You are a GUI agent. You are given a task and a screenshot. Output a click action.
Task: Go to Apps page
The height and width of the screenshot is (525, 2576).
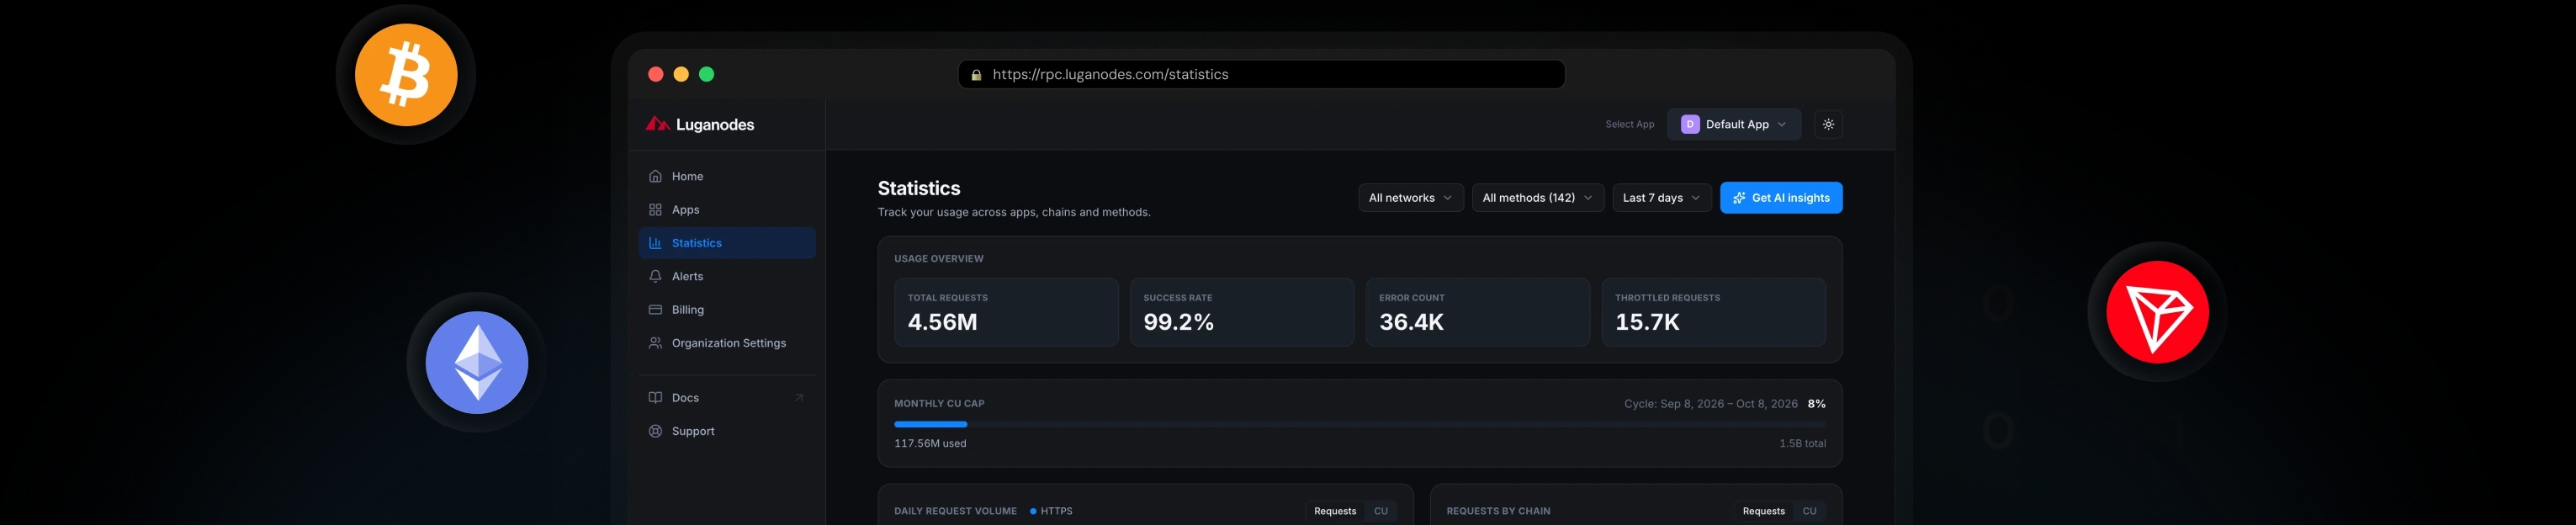click(x=727, y=210)
